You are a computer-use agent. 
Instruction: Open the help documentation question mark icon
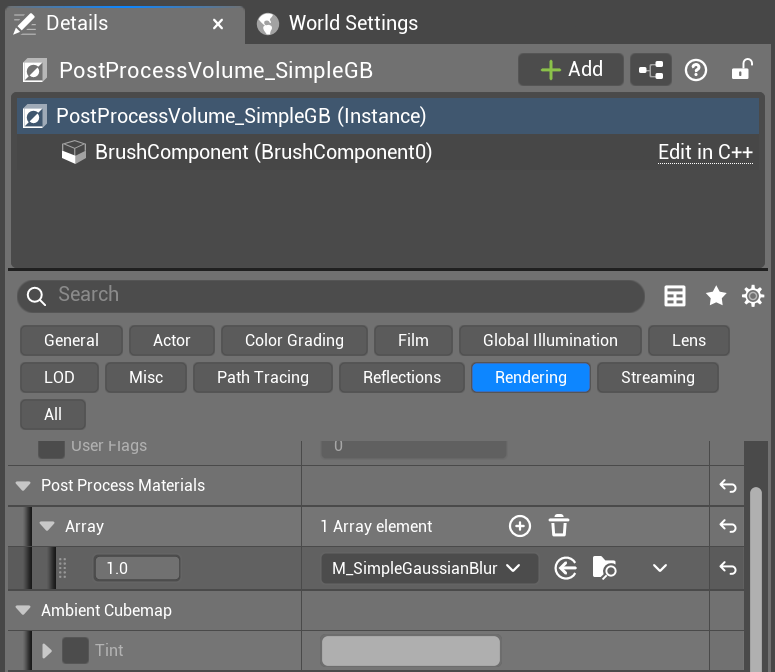point(695,70)
